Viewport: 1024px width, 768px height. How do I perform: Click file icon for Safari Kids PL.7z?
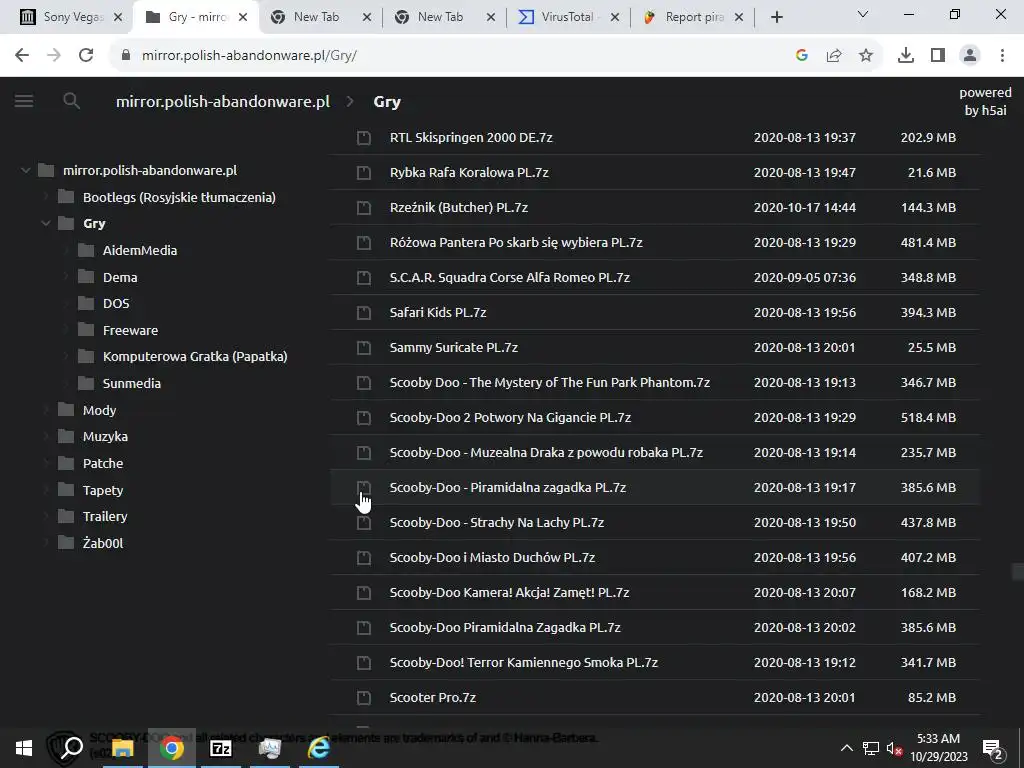364,313
